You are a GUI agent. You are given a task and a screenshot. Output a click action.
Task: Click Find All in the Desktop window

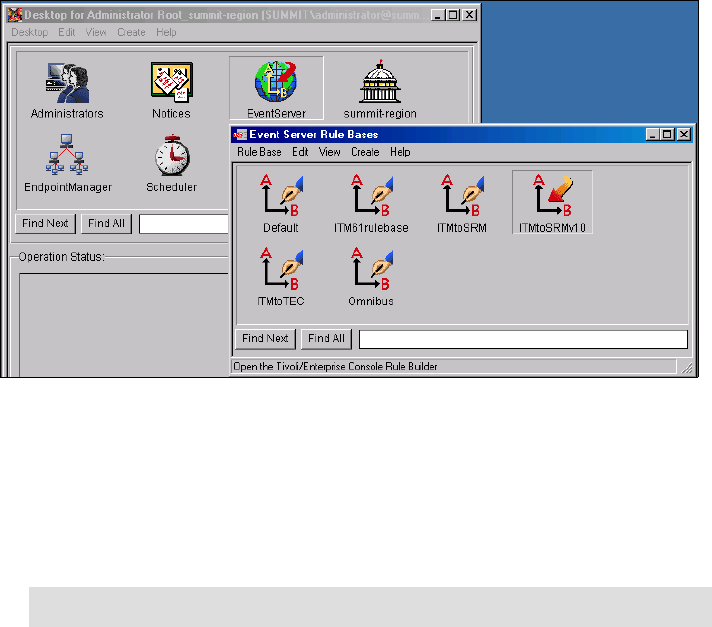106,224
